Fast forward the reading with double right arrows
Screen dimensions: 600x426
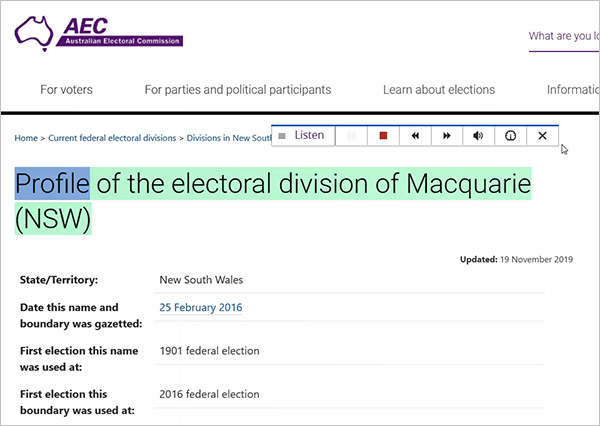point(447,135)
